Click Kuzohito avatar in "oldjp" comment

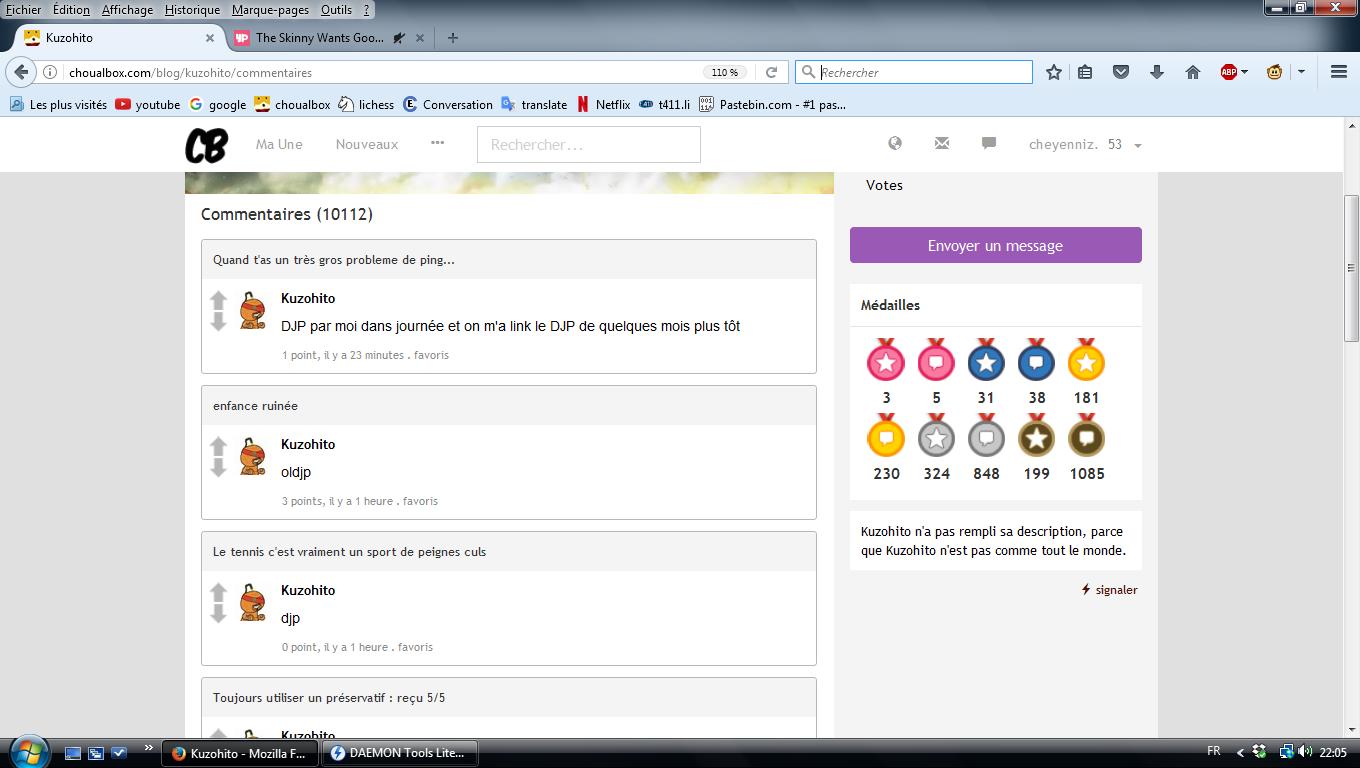coord(253,456)
